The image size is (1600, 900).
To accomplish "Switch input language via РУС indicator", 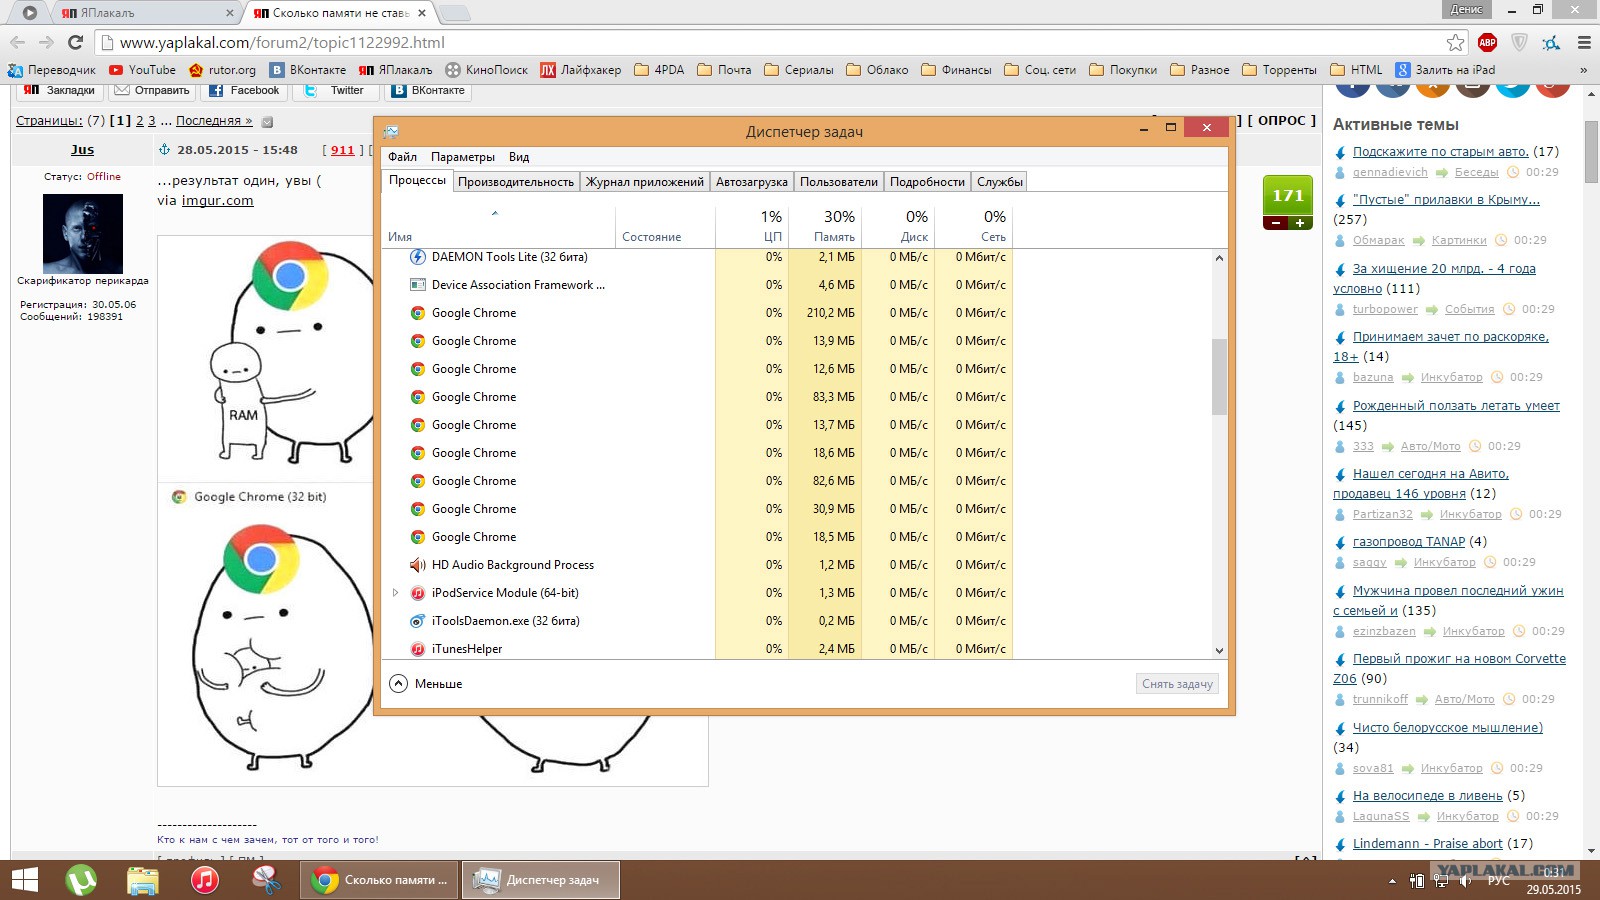I will tap(1498, 881).
